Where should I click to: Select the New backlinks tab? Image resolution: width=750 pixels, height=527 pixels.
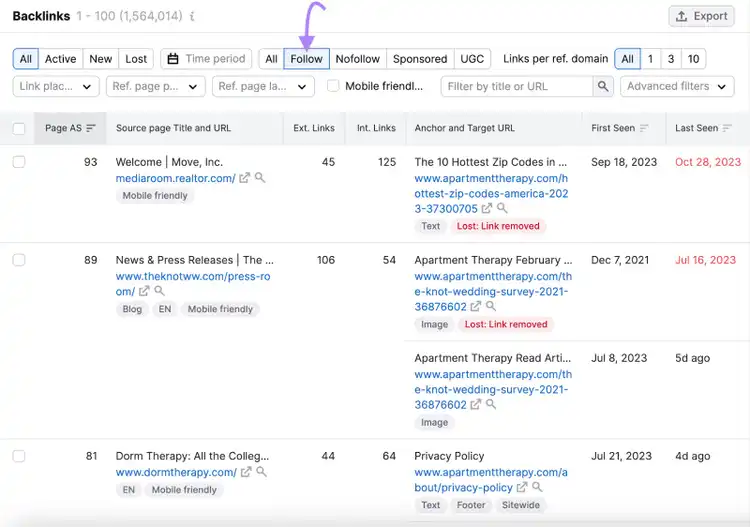point(100,59)
